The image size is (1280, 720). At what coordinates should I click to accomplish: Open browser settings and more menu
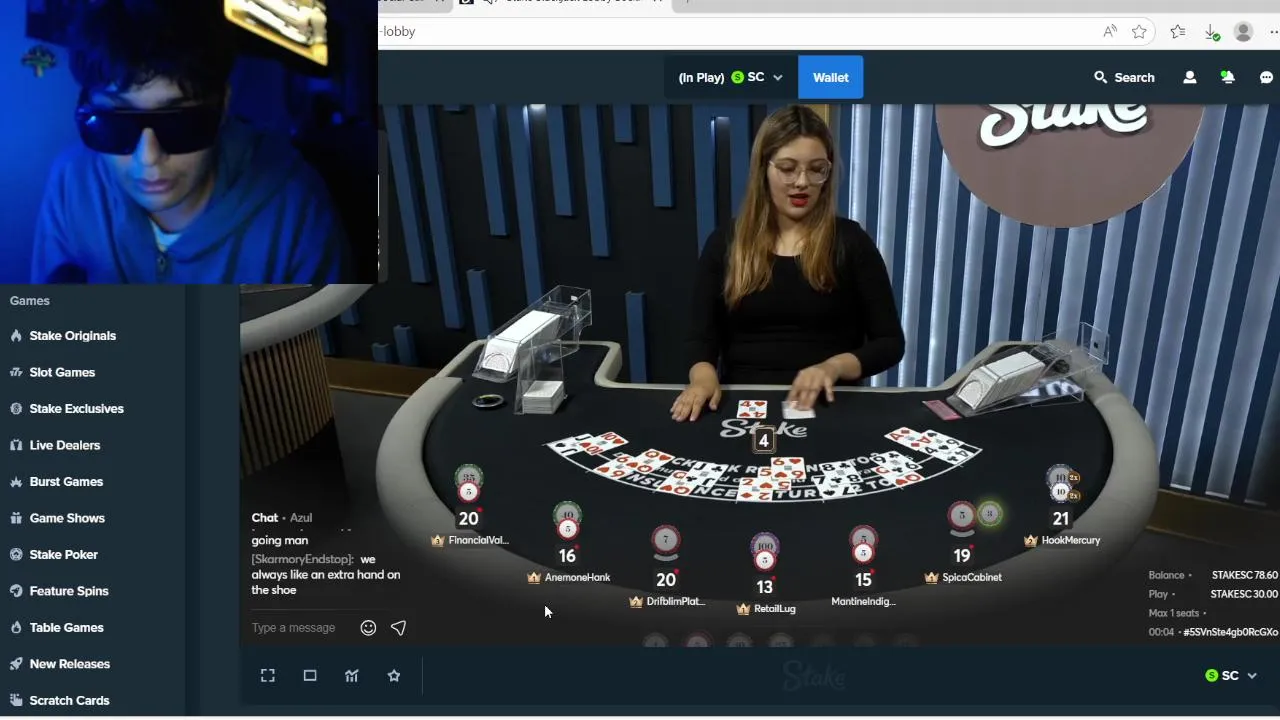(1273, 32)
